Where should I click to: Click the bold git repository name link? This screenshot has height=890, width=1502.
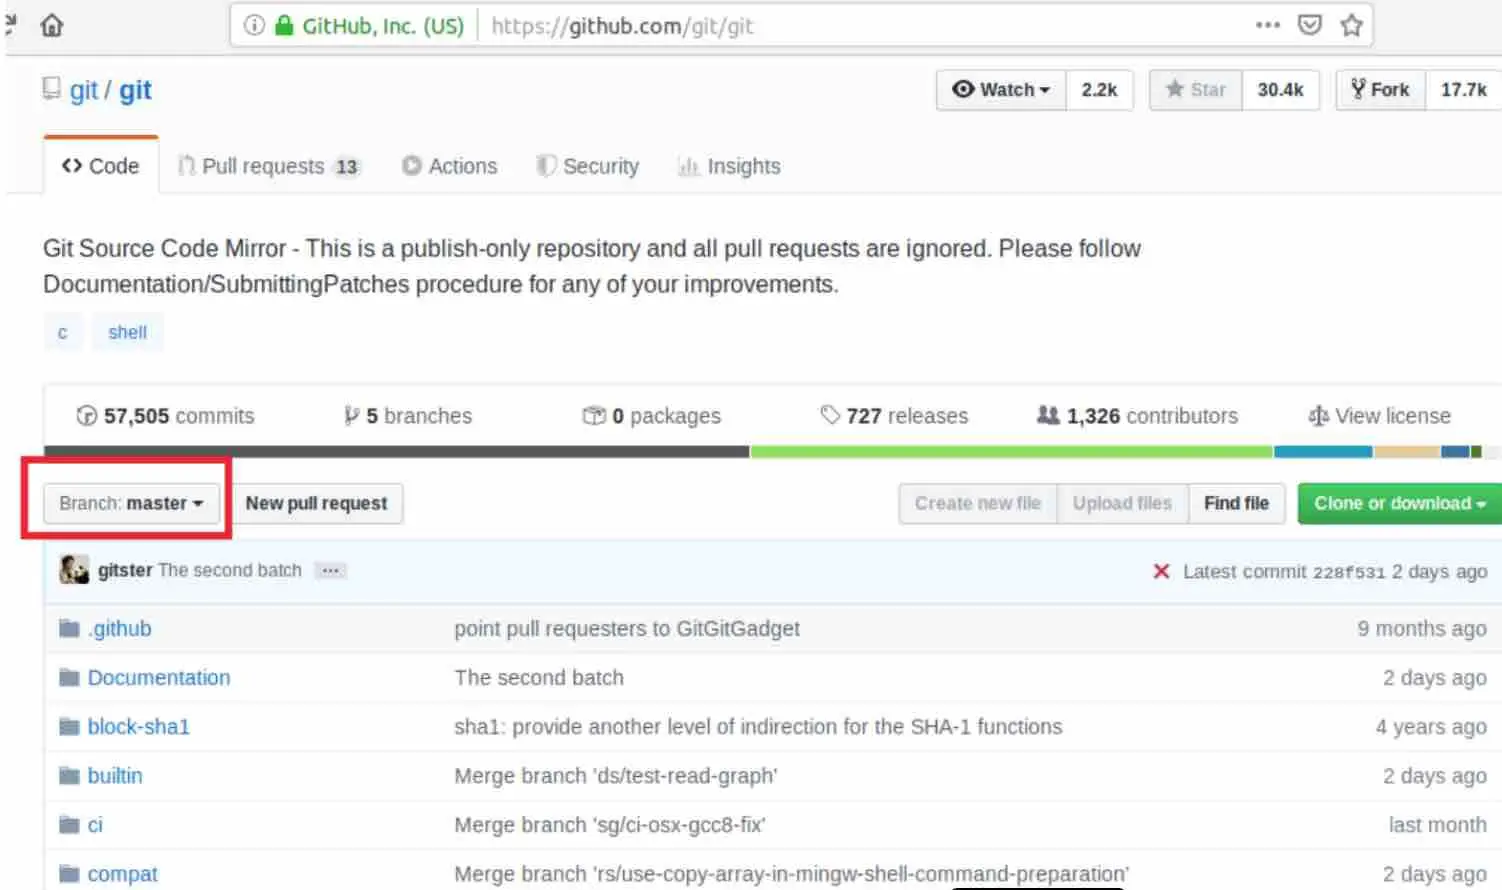tap(135, 90)
